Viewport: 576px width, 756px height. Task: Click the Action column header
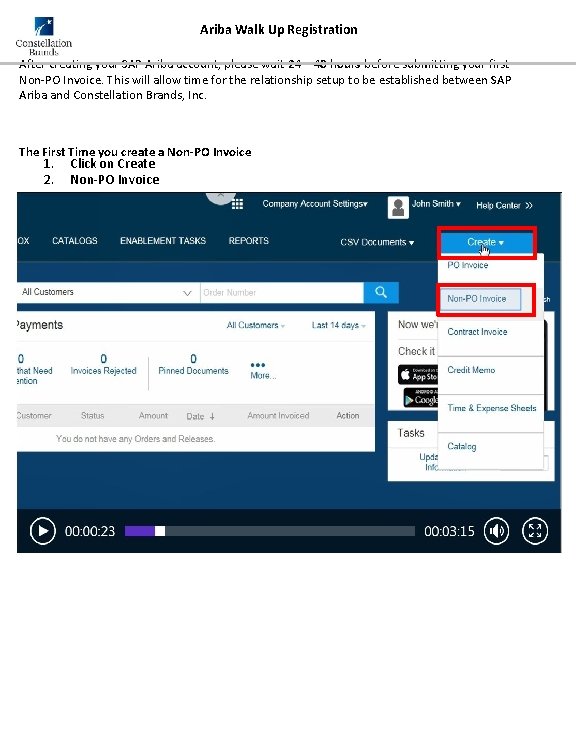(348, 416)
